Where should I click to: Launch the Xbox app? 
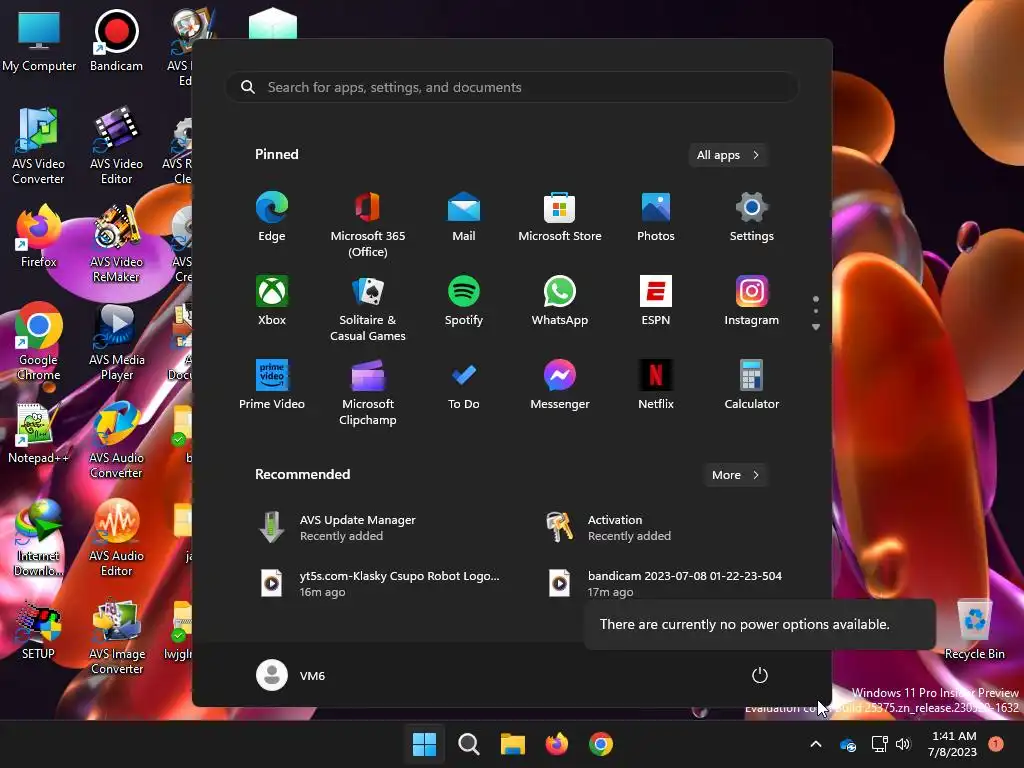[272, 301]
